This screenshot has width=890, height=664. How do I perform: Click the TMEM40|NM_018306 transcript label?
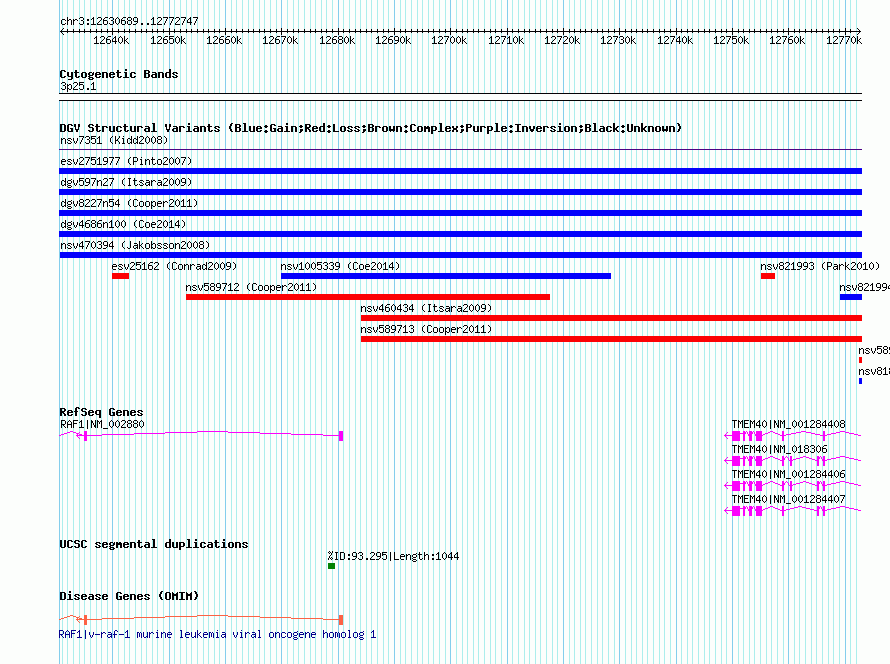coord(779,449)
